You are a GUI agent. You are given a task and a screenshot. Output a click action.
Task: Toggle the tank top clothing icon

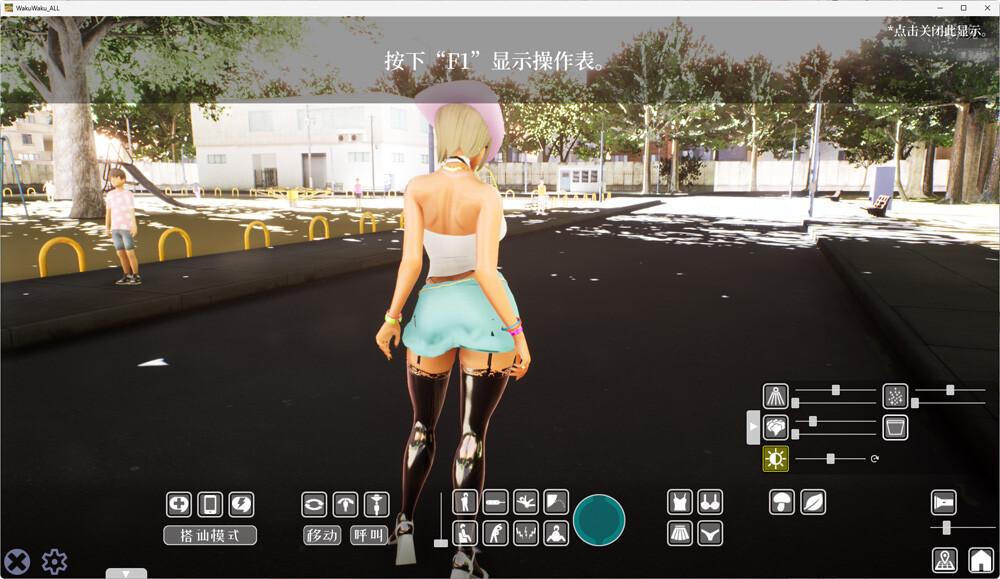click(x=680, y=502)
